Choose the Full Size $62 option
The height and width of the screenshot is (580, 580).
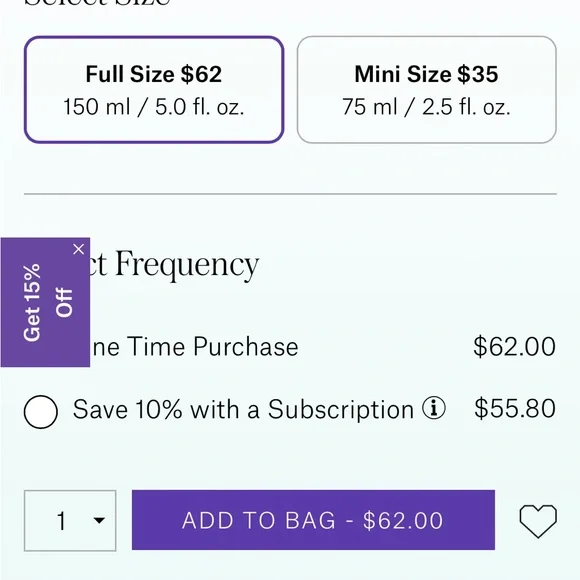click(154, 90)
